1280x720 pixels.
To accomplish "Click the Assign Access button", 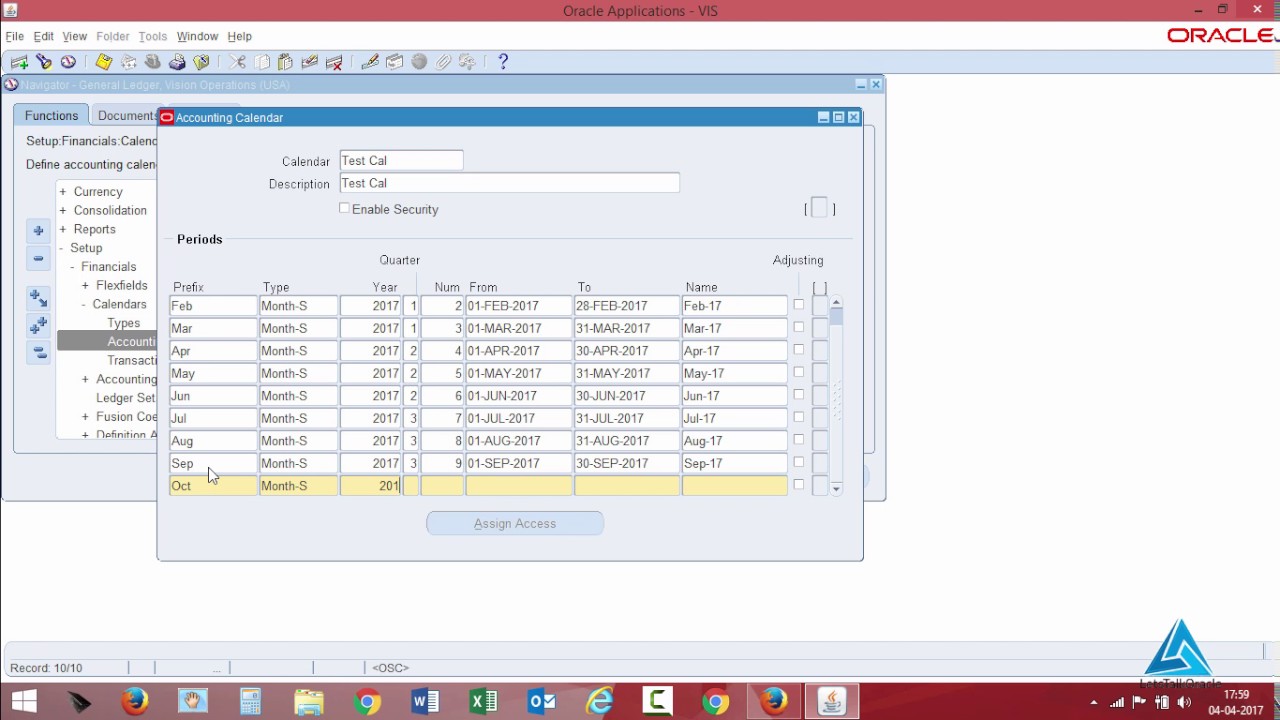I will click(515, 523).
